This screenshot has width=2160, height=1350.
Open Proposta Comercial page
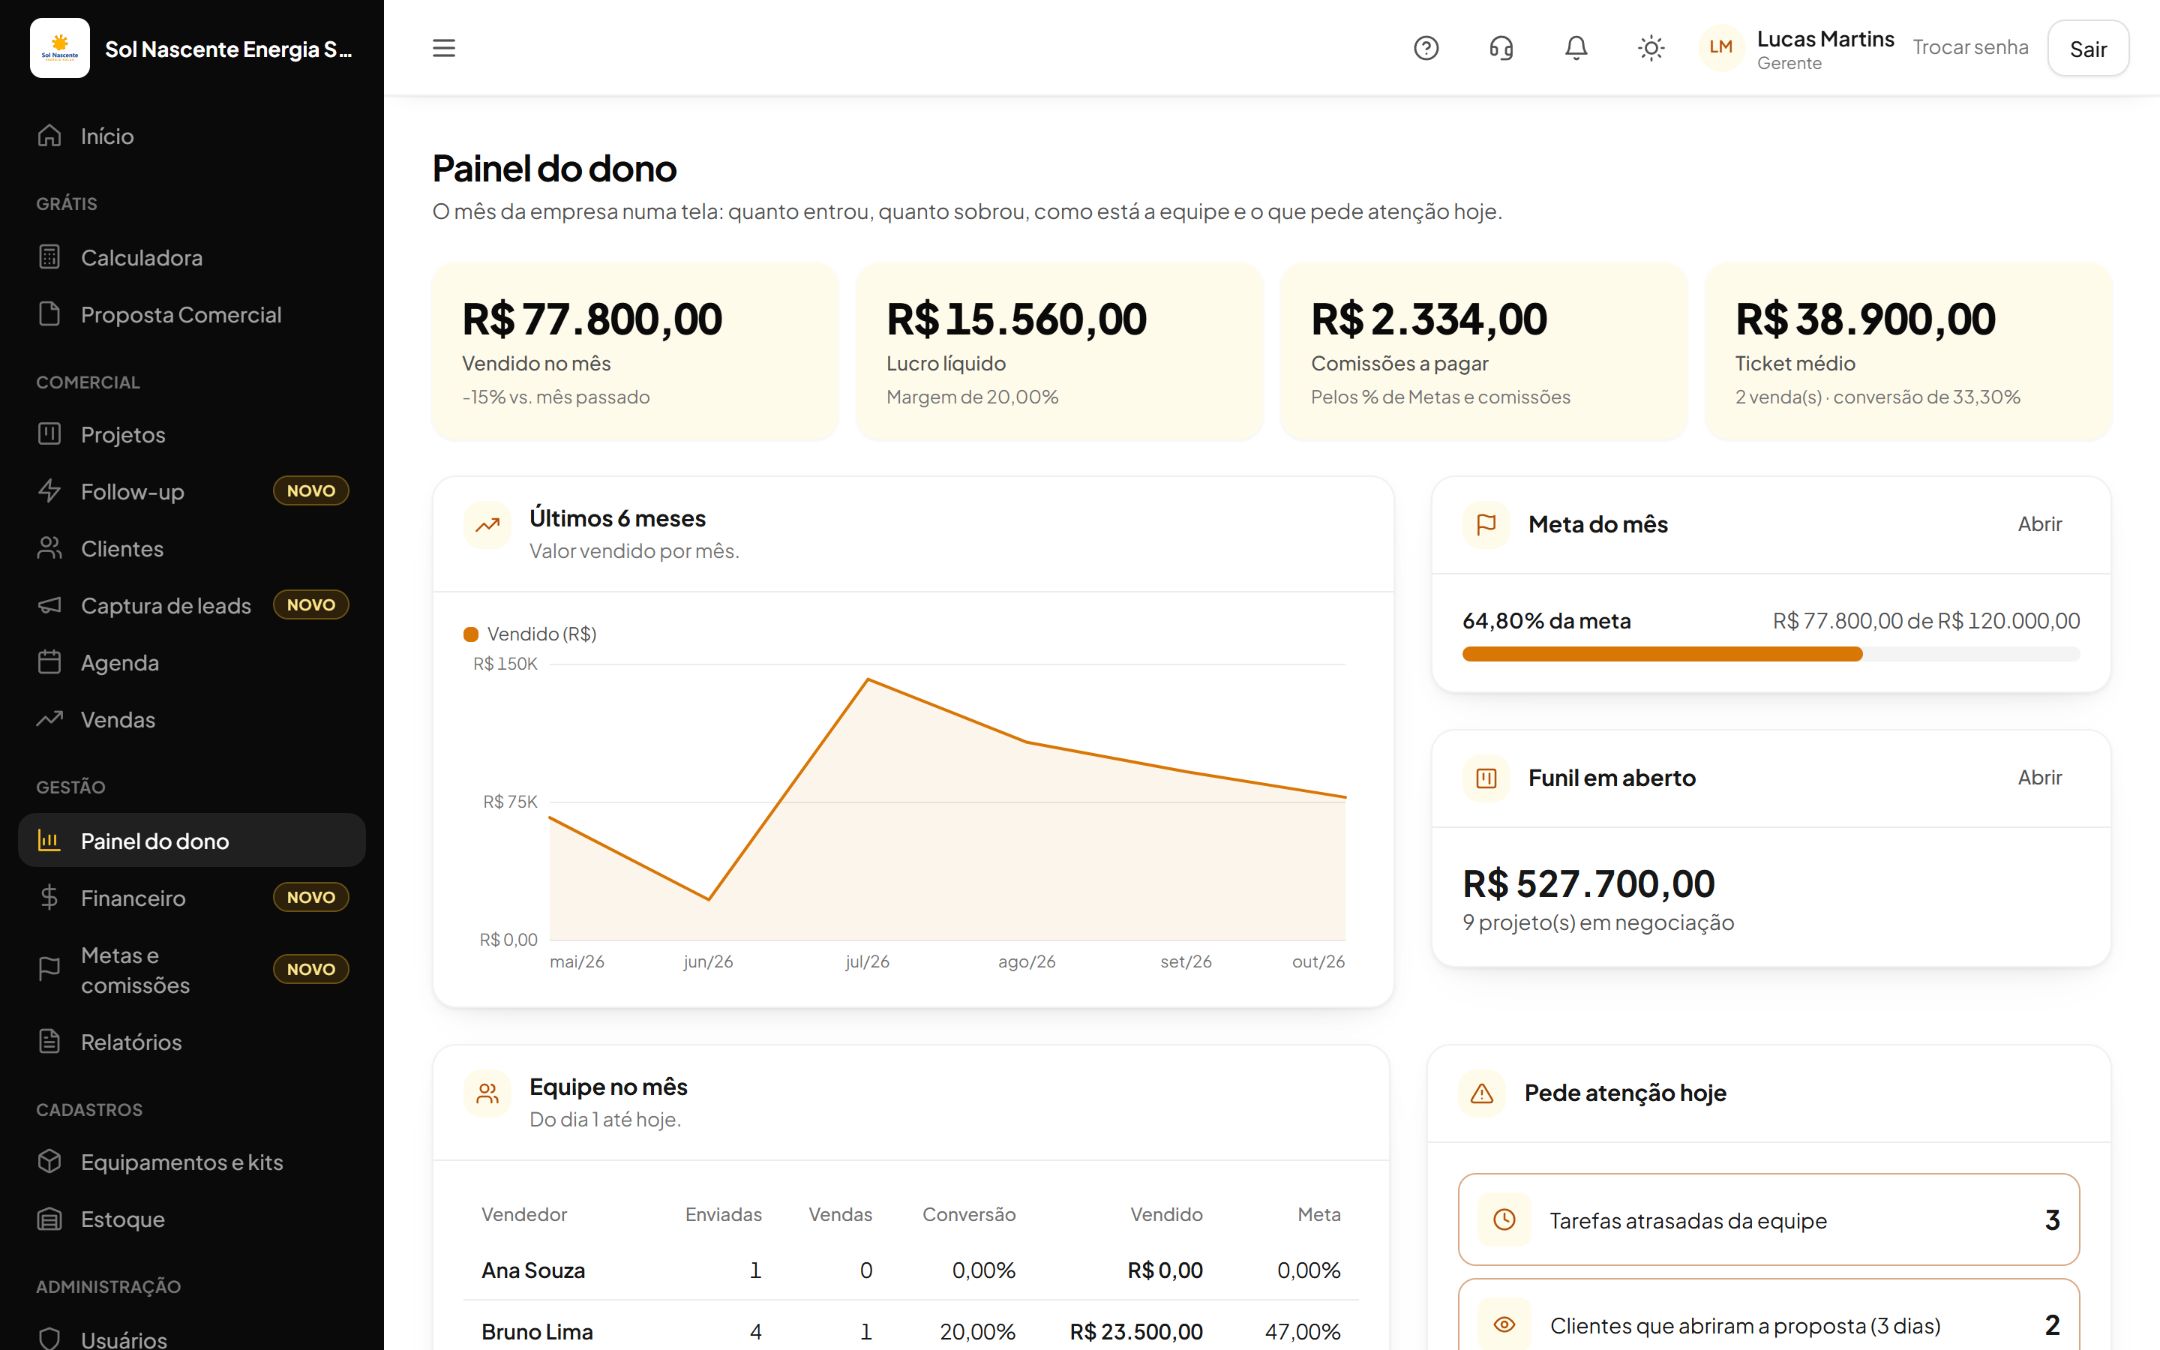pos(192,315)
